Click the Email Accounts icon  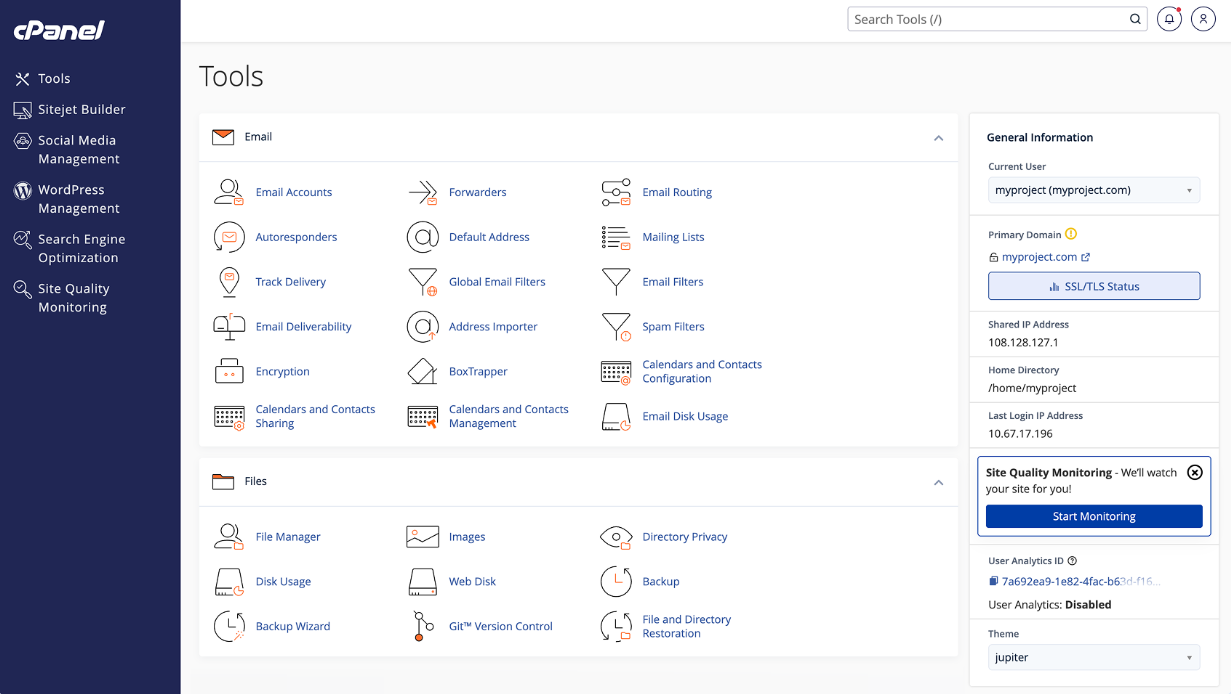click(229, 192)
